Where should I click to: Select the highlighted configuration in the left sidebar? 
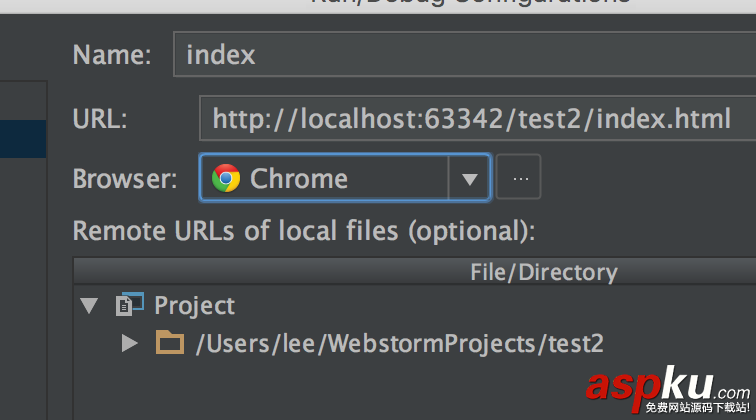(x=22, y=139)
